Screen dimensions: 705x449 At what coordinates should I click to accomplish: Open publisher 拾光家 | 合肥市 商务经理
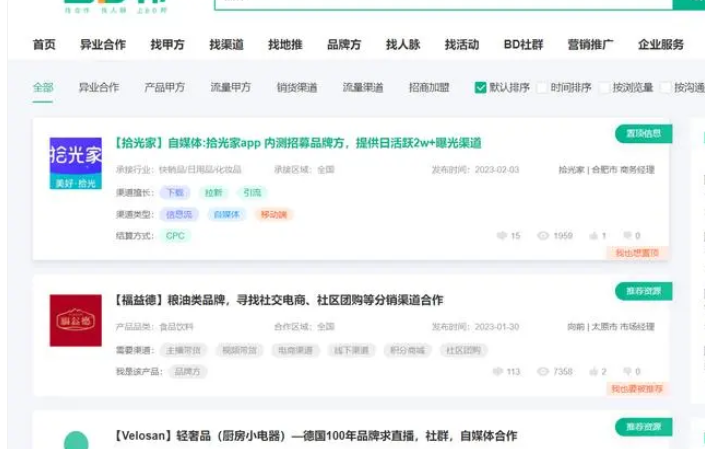pos(607,169)
